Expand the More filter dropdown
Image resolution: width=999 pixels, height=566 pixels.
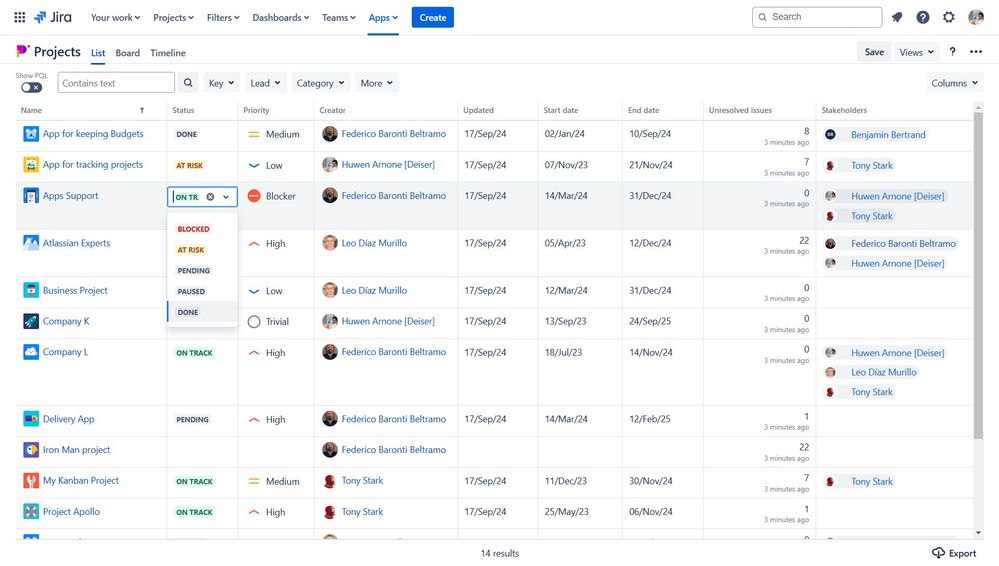coord(377,83)
